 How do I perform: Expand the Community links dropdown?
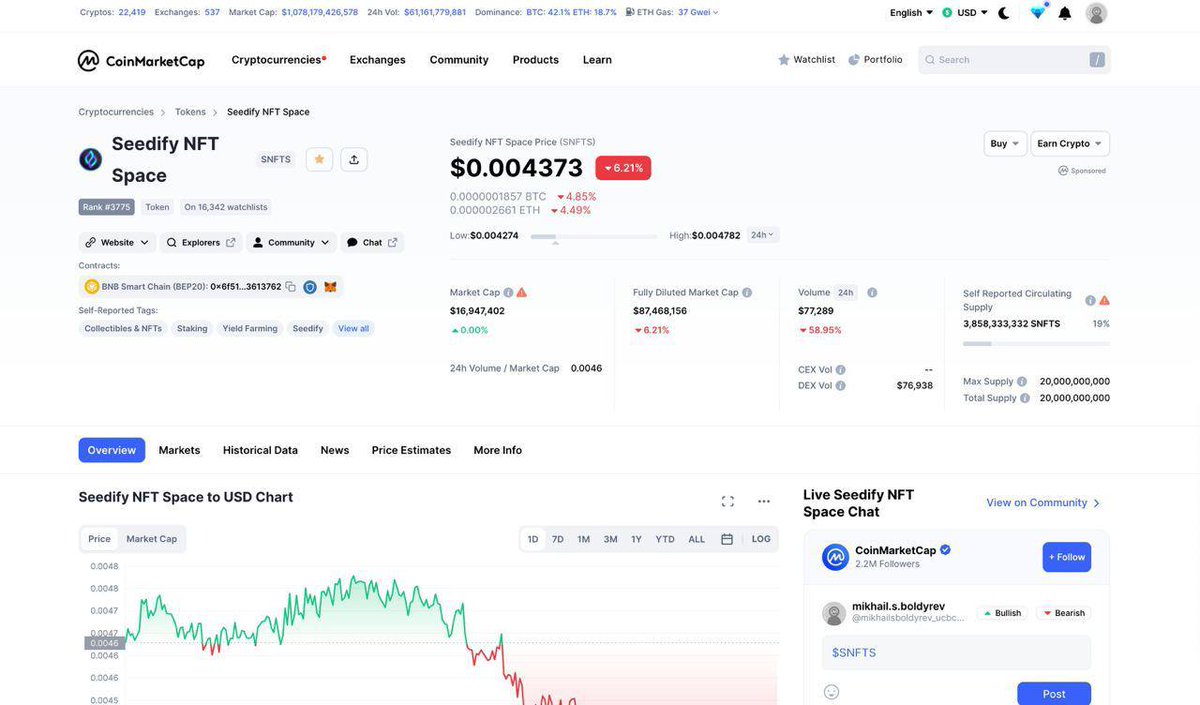click(290, 242)
